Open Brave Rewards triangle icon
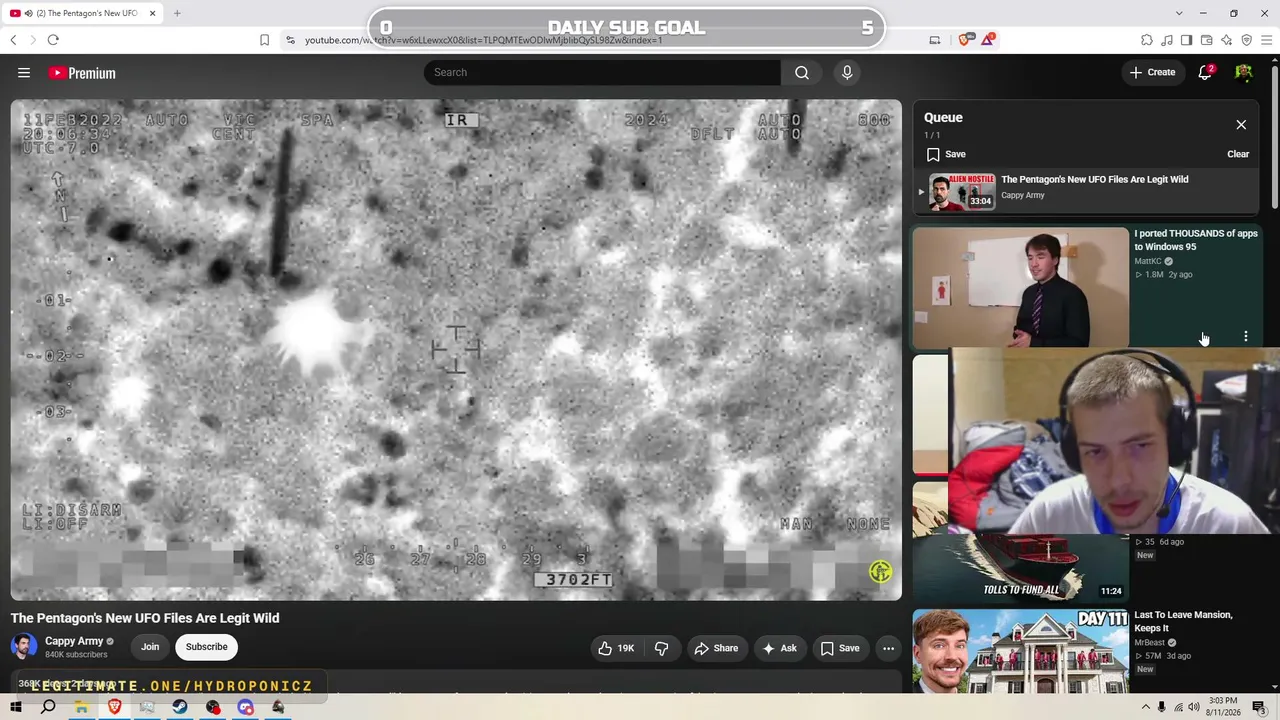1280x720 pixels. (x=988, y=40)
